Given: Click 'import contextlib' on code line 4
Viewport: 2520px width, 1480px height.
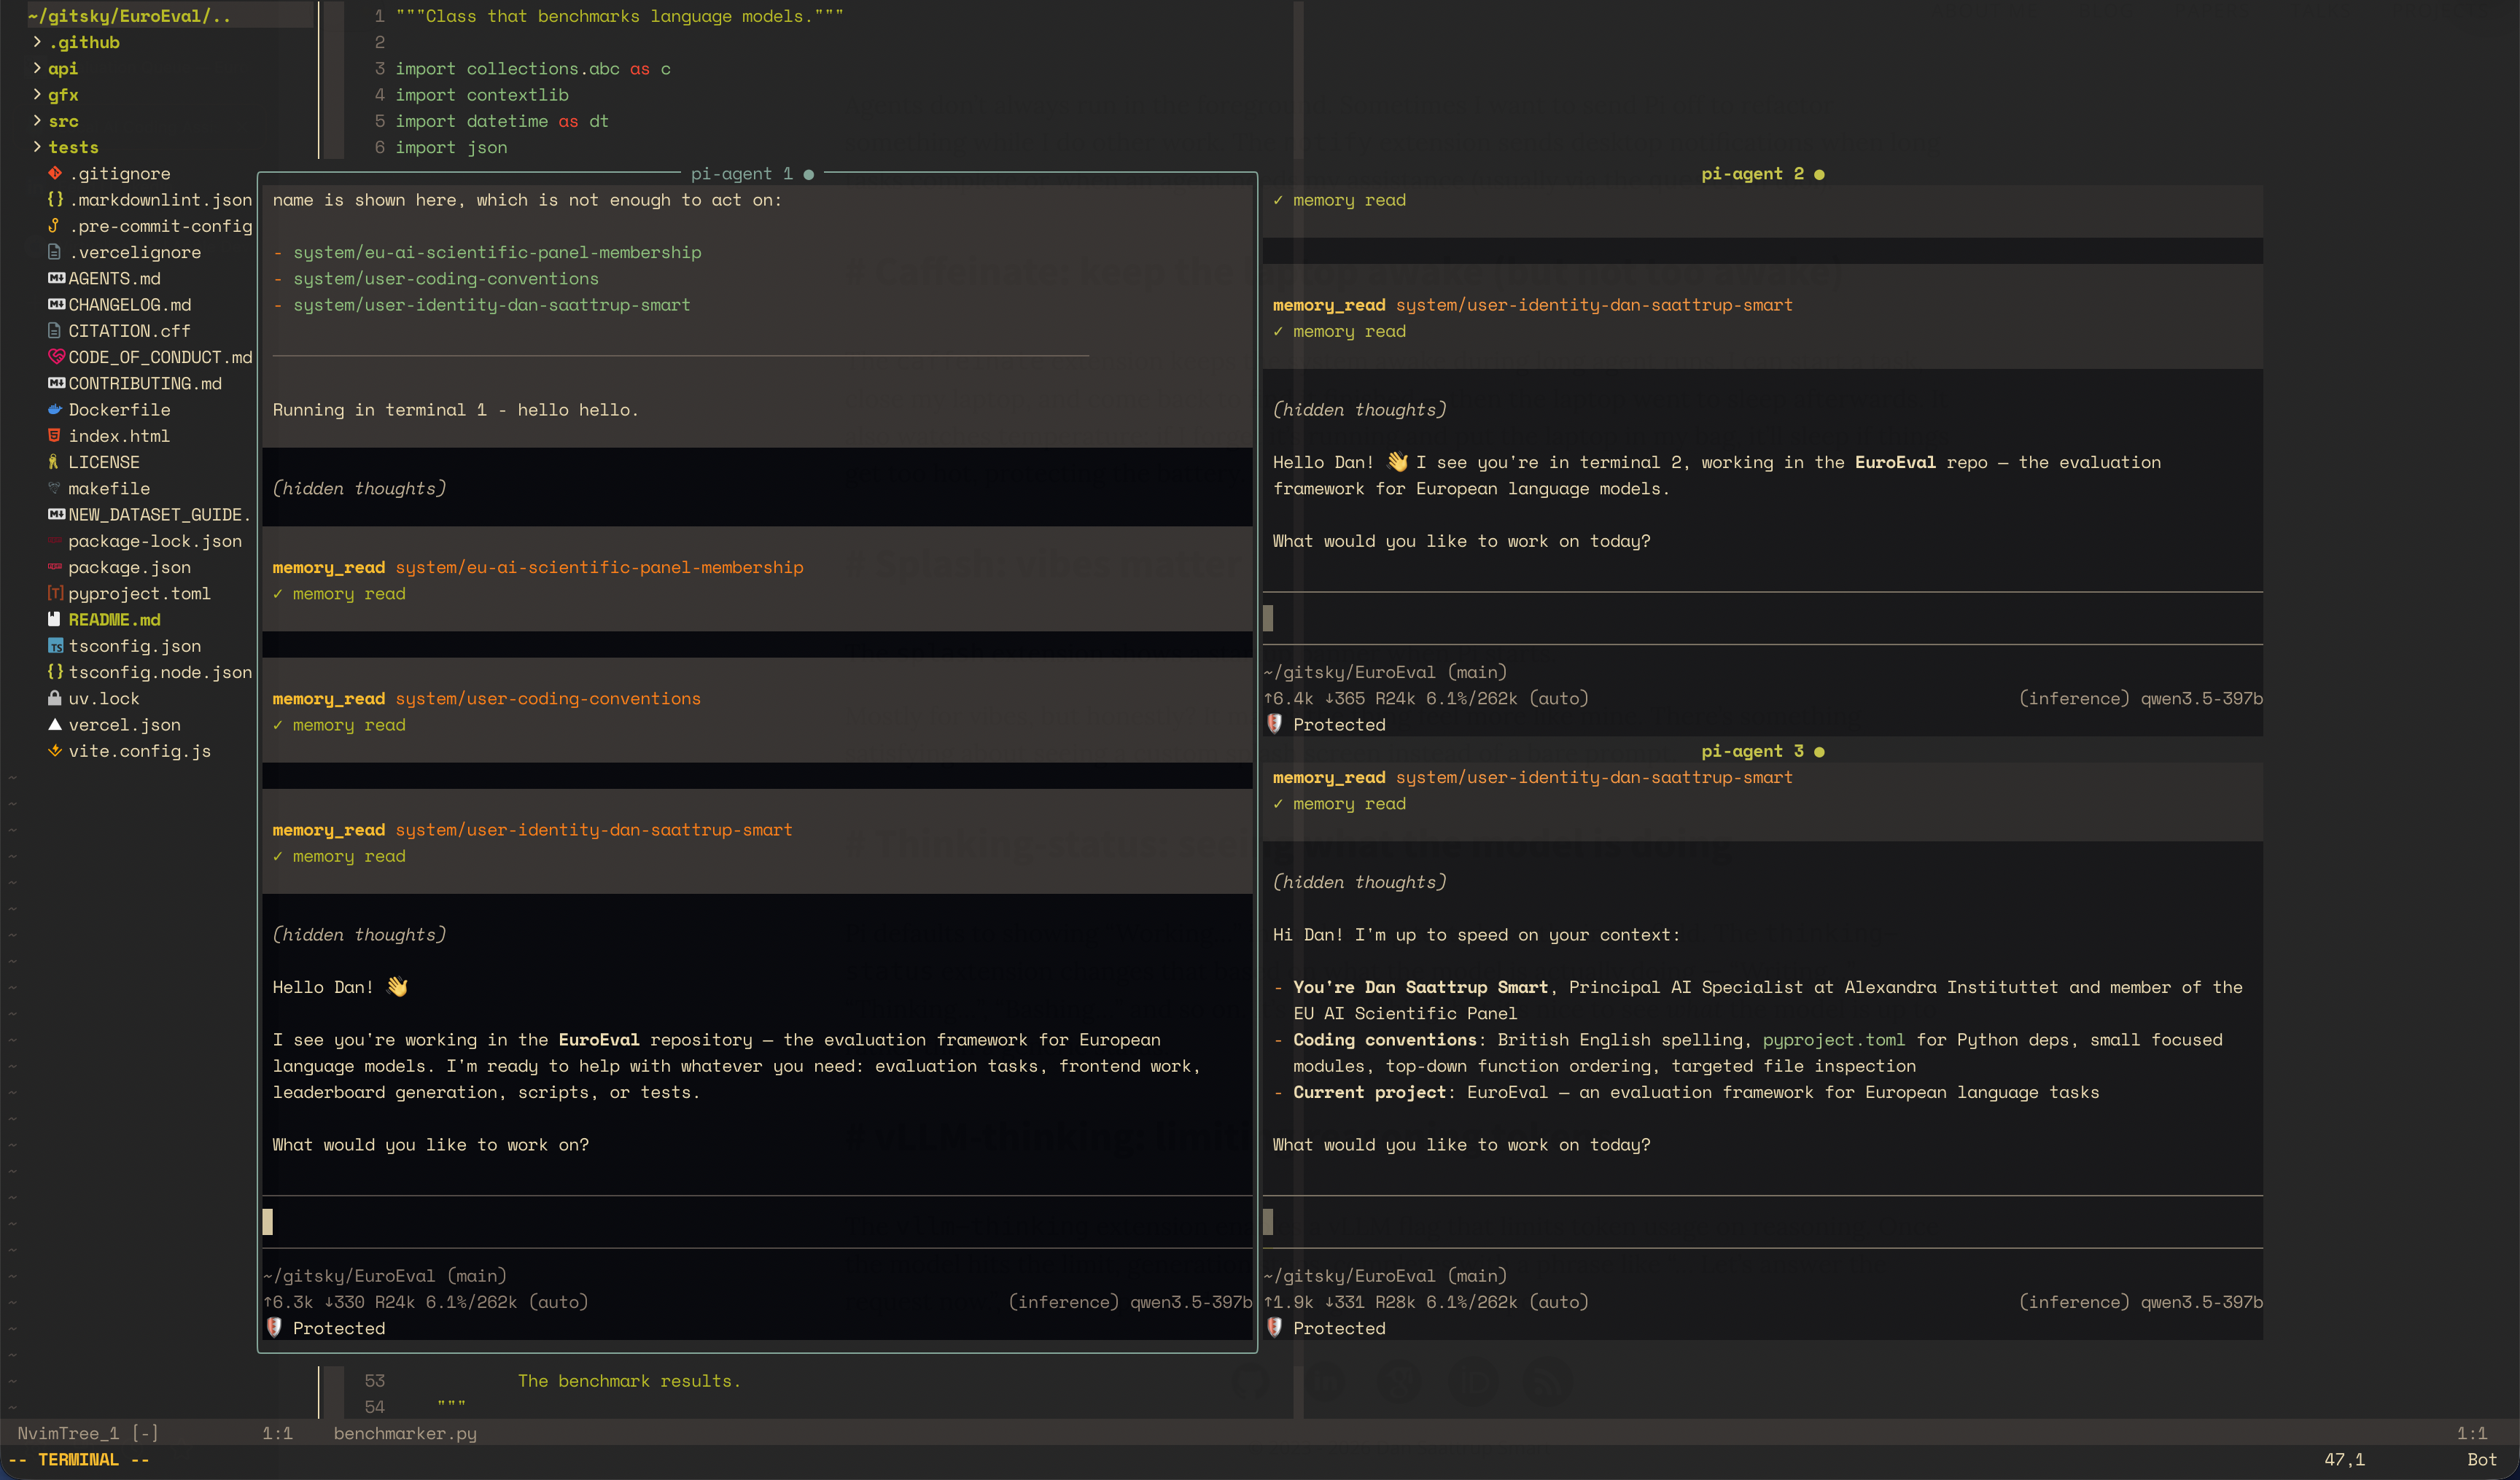Looking at the screenshot, I should pyautogui.click(x=482, y=95).
